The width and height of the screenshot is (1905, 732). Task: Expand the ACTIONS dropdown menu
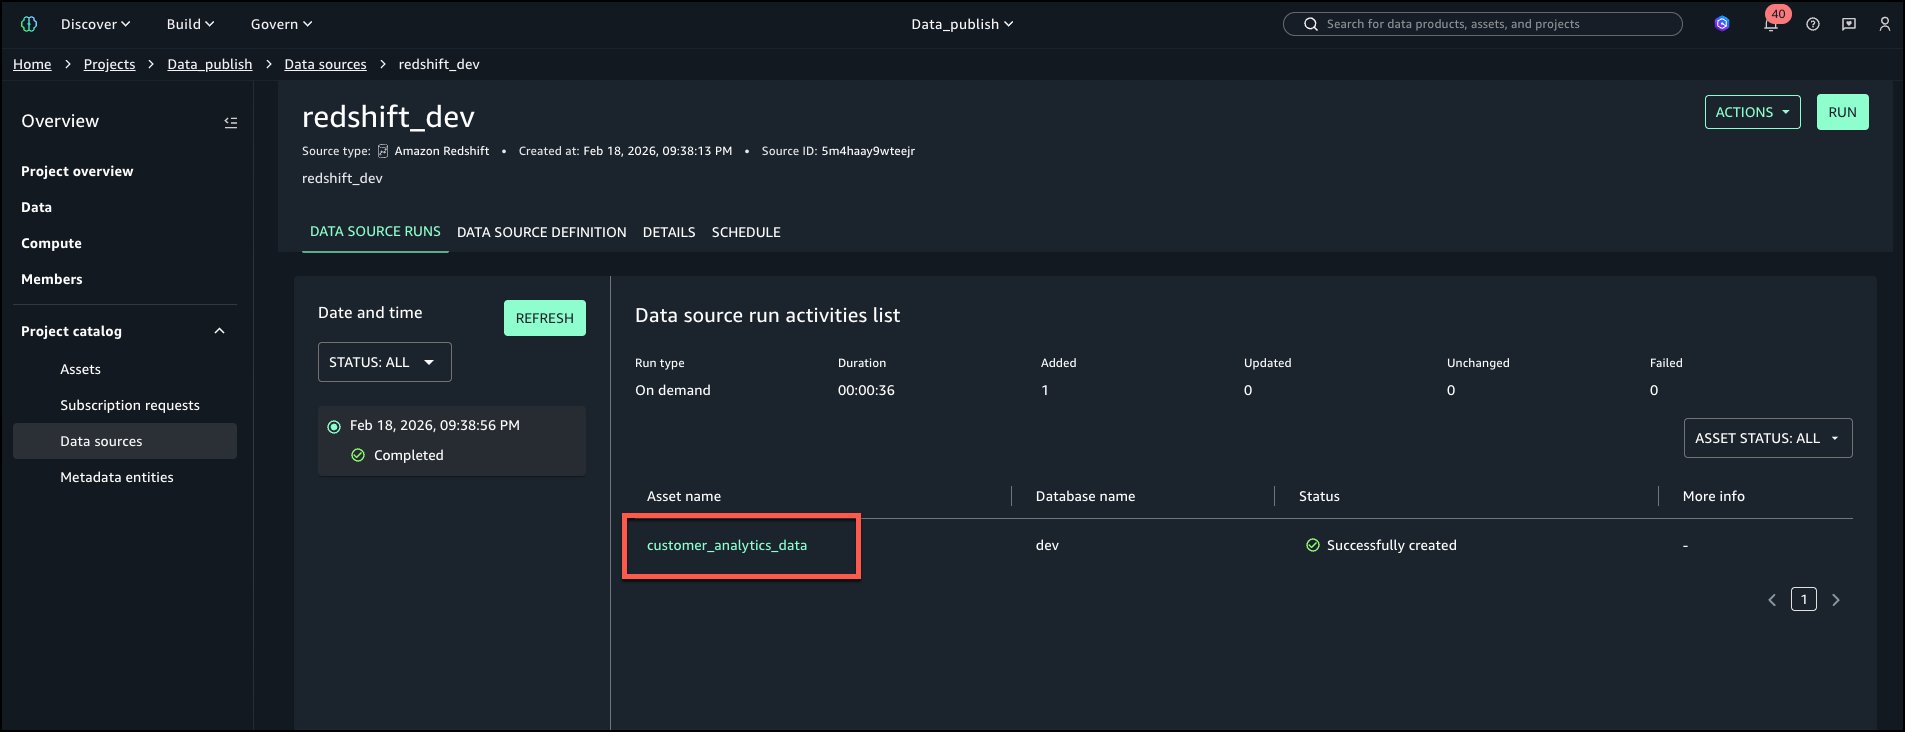click(1752, 112)
